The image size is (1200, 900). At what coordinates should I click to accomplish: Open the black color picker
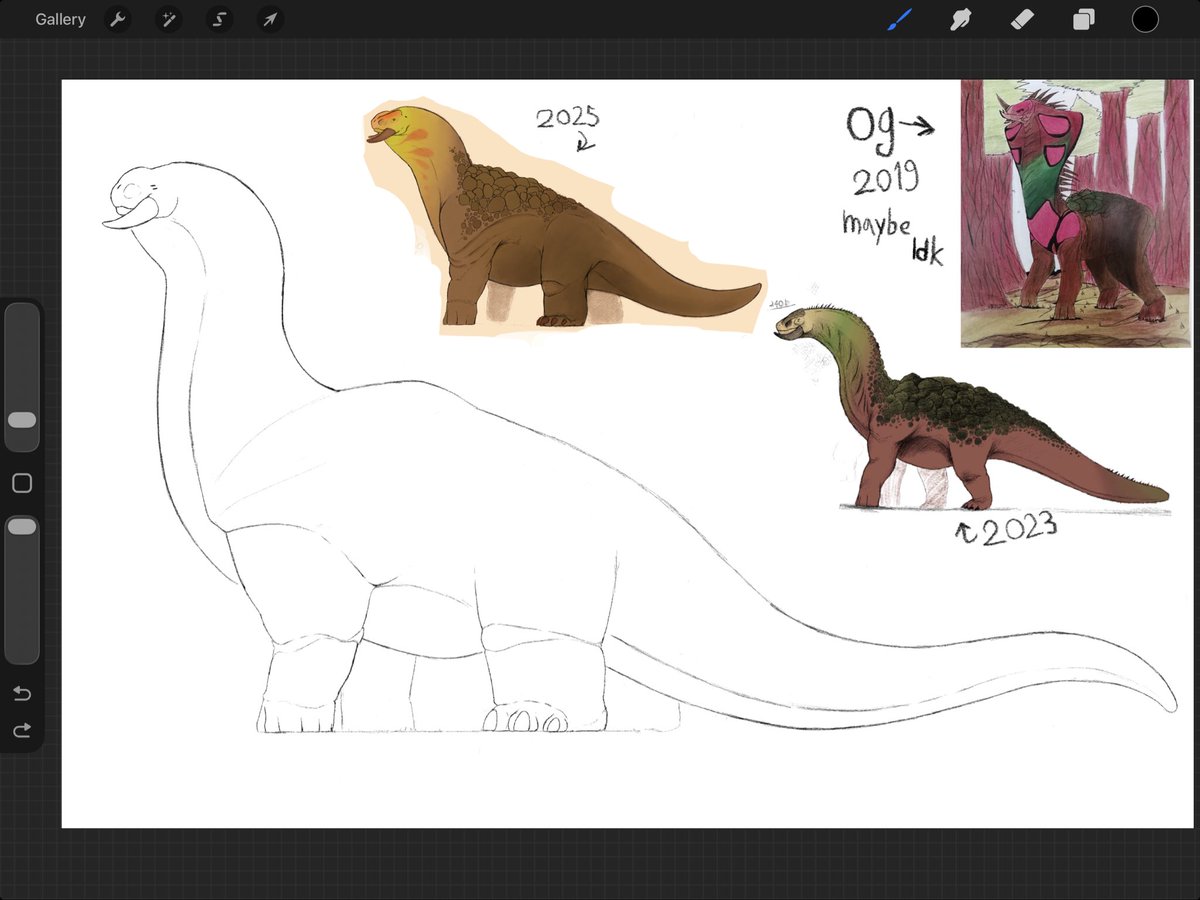point(1145,19)
